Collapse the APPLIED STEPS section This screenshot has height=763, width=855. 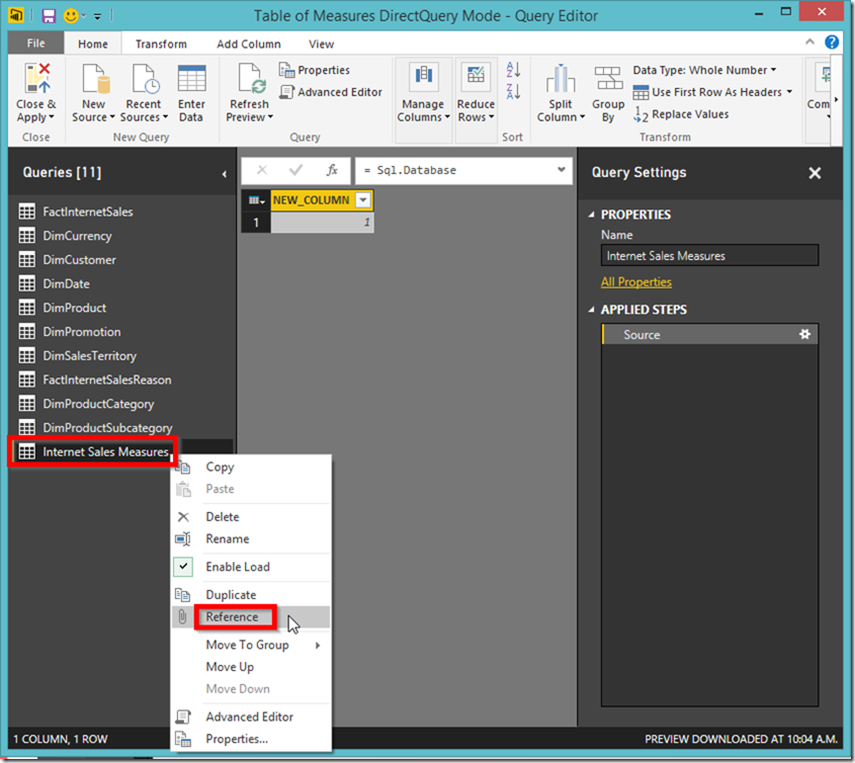[x=592, y=310]
